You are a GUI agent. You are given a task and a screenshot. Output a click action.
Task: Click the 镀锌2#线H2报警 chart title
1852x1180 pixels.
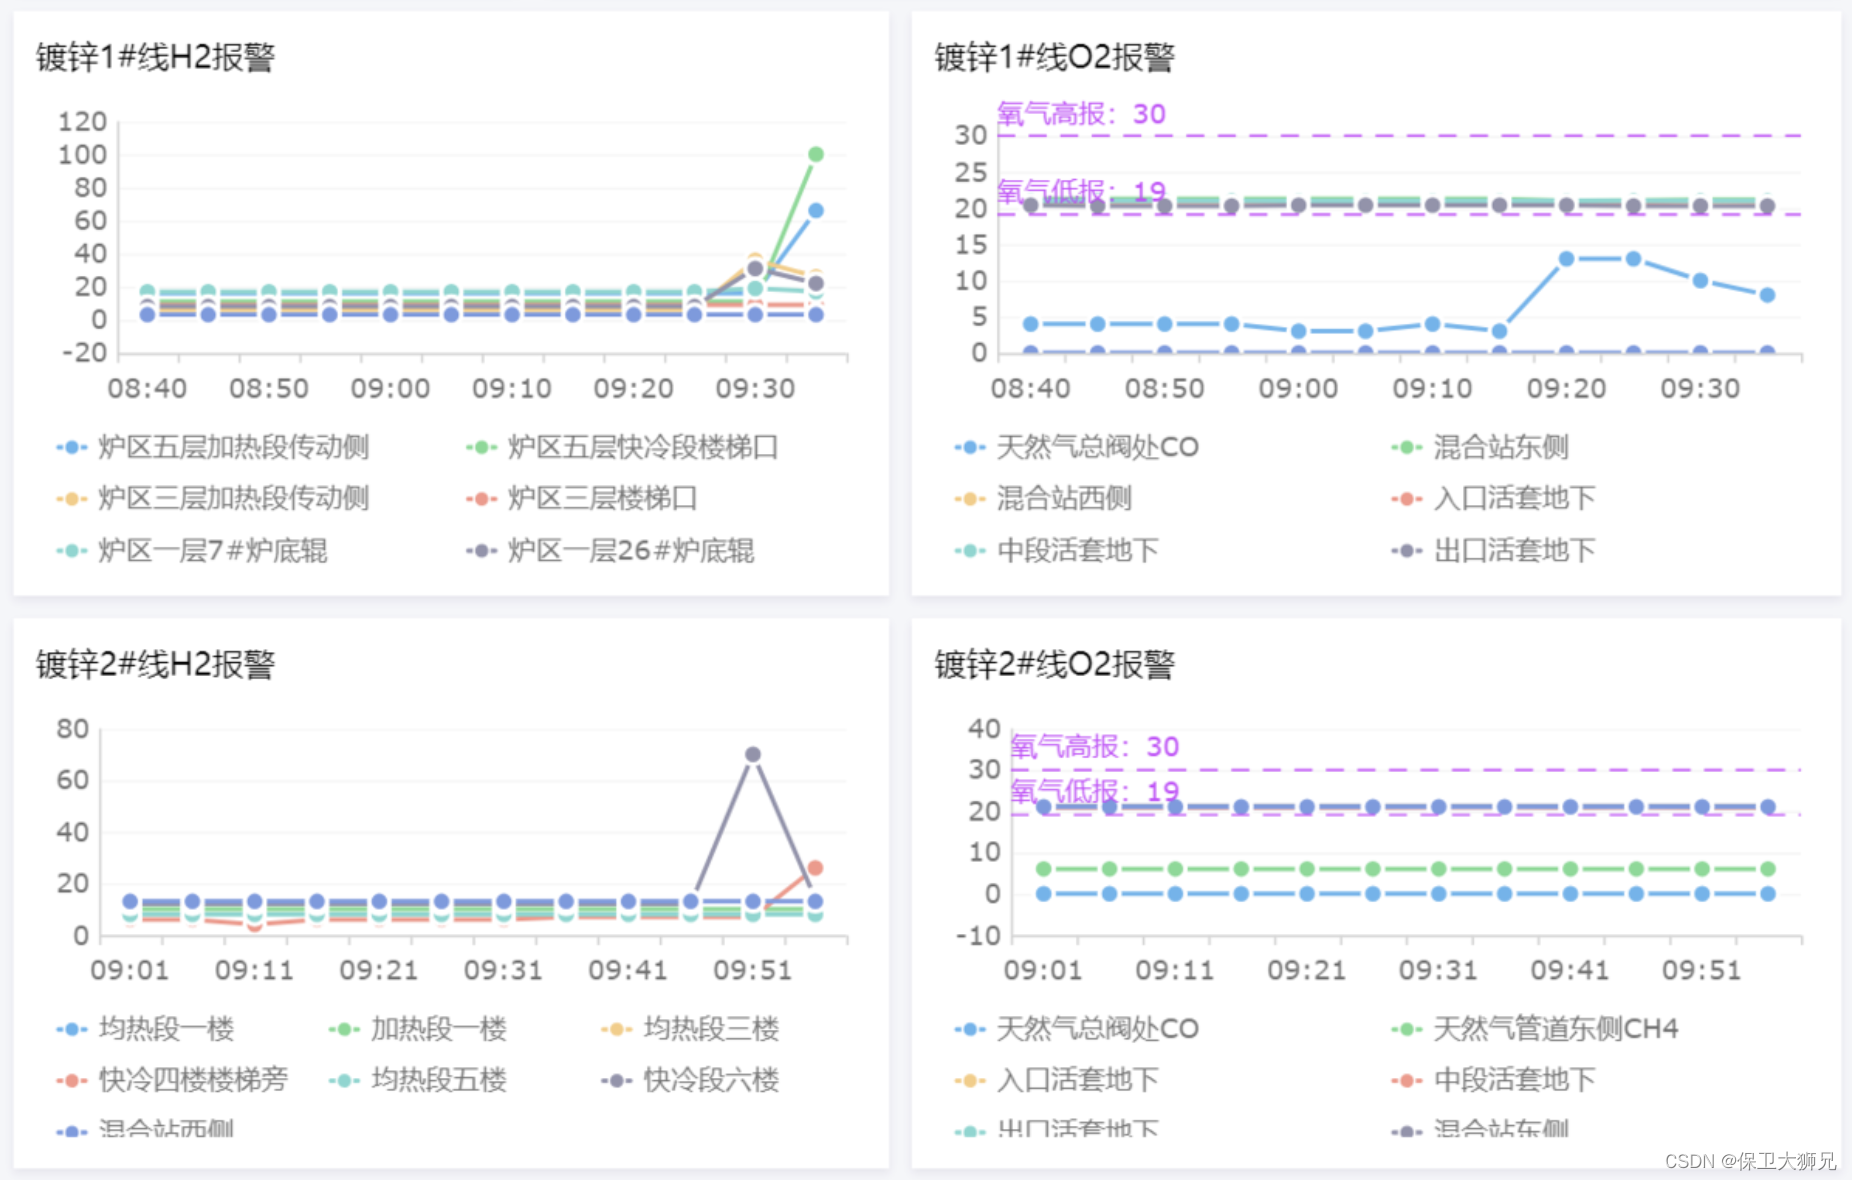(x=156, y=664)
